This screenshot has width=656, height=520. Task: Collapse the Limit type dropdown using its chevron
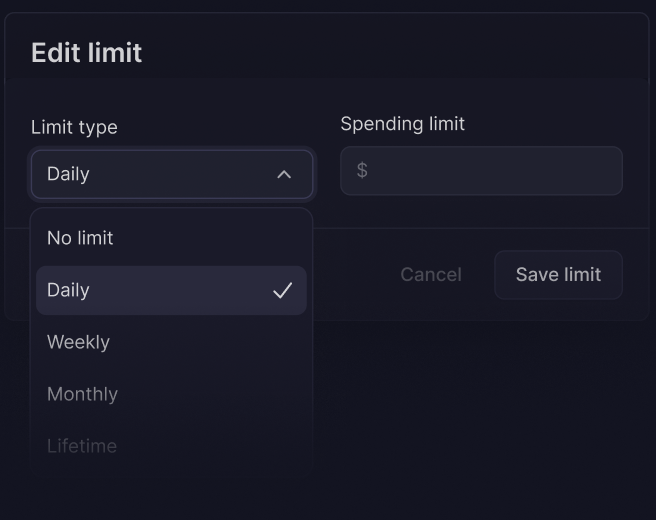[x=284, y=174]
